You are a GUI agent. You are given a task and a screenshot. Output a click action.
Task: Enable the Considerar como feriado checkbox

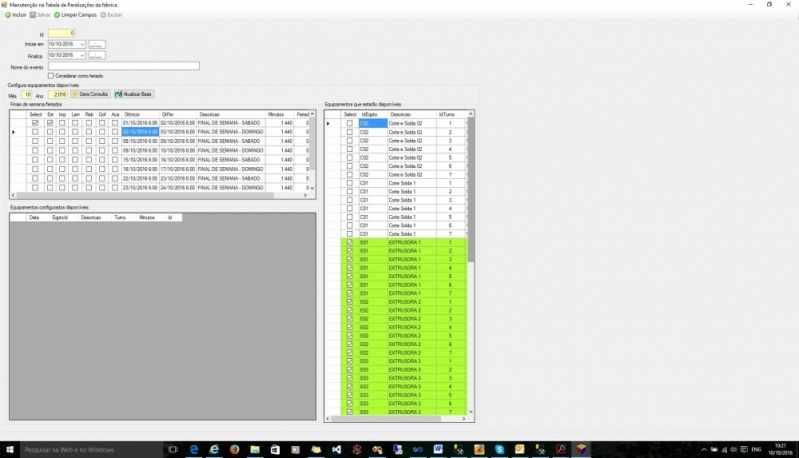pyautogui.click(x=51, y=76)
